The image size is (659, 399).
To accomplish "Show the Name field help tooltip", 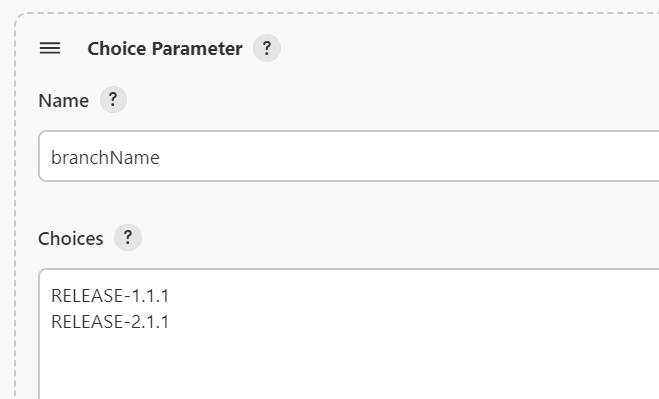I will pyautogui.click(x=113, y=100).
